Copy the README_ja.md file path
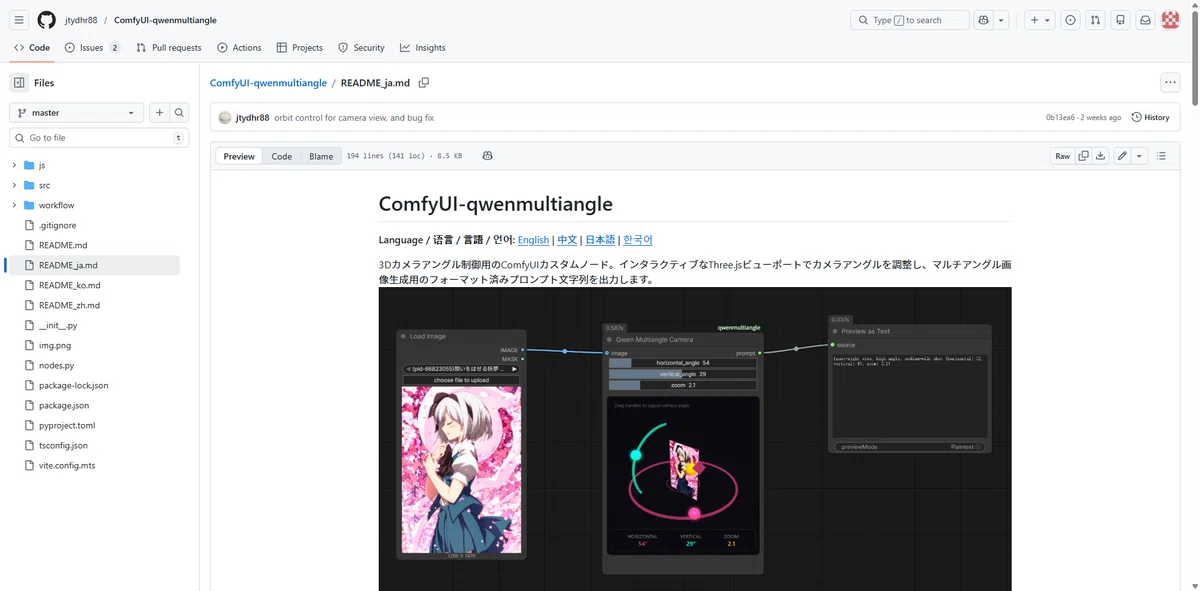Image resolution: width=1200 pixels, height=591 pixels. pyautogui.click(x=424, y=83)
